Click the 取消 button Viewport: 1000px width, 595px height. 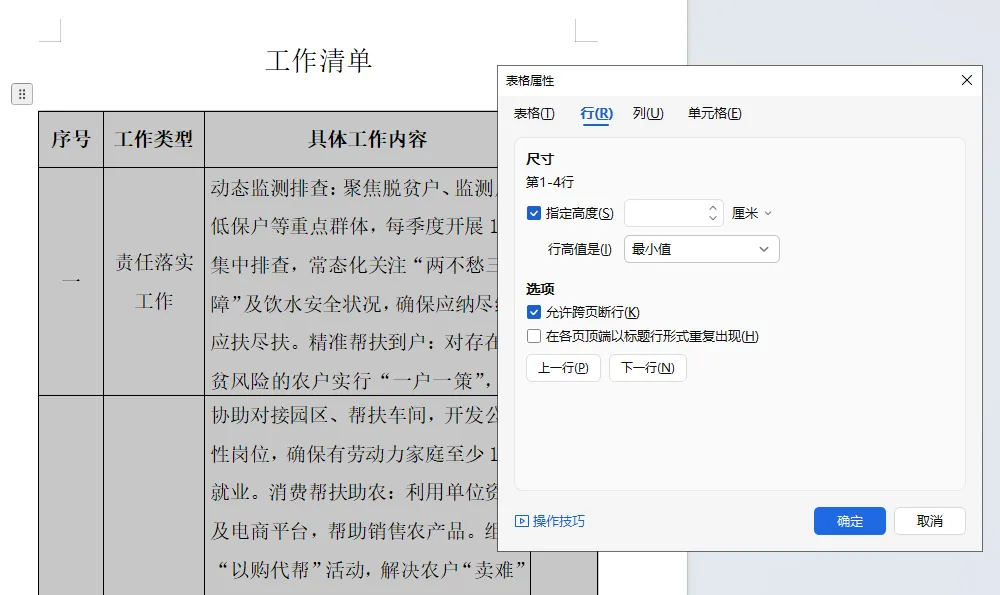pos(929,521)
